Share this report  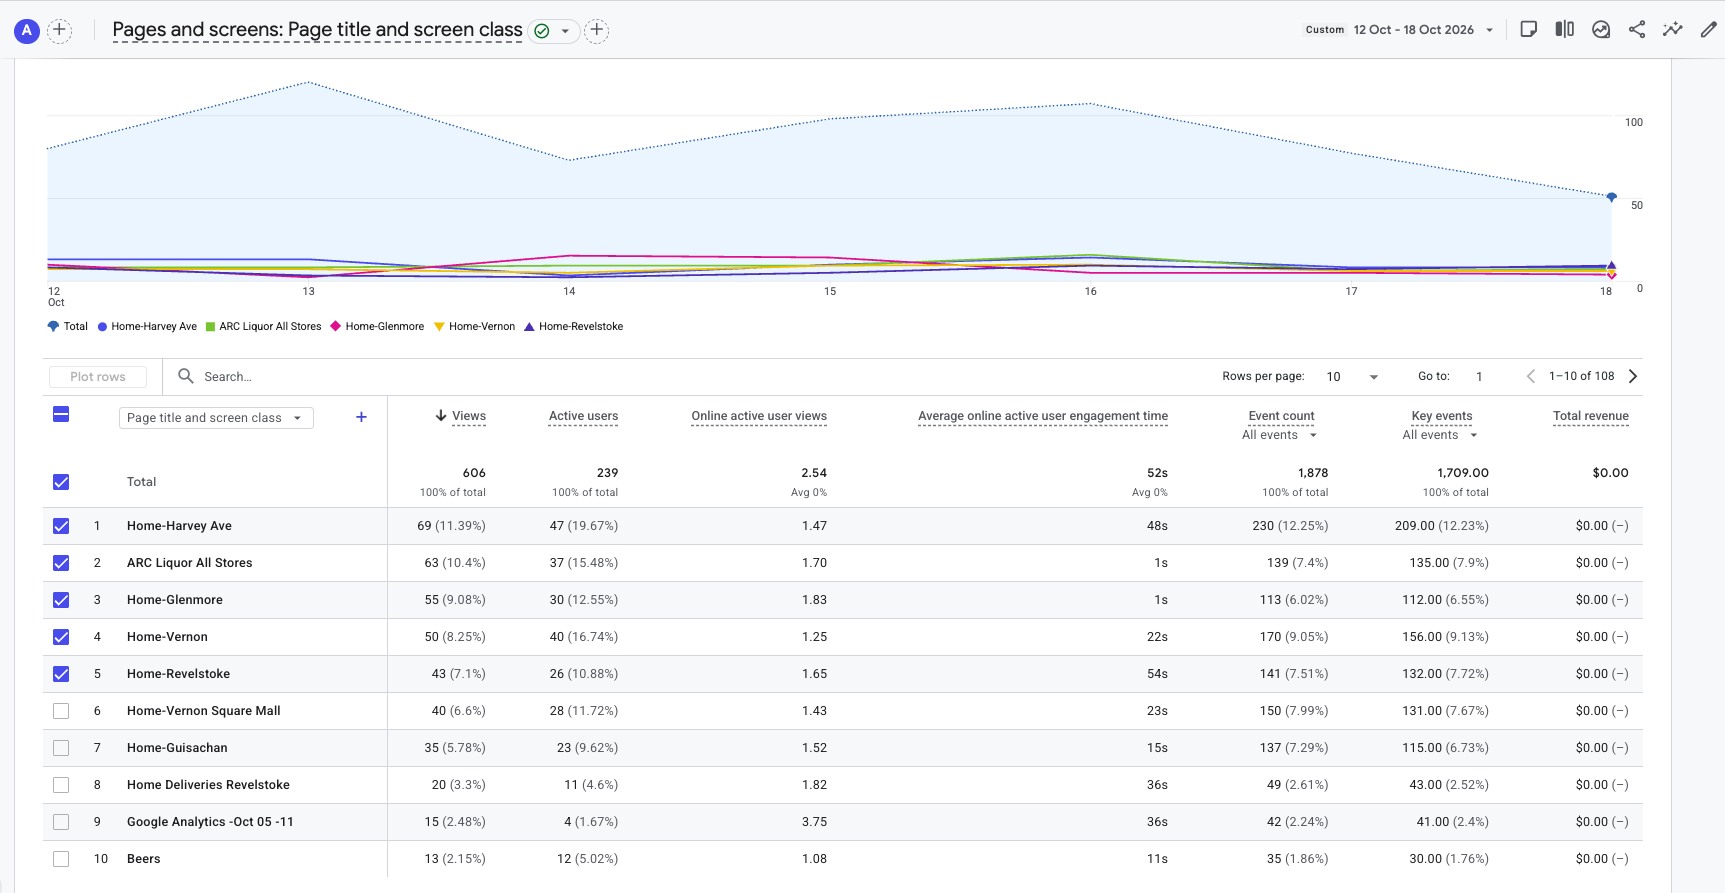click(1637, 30)
